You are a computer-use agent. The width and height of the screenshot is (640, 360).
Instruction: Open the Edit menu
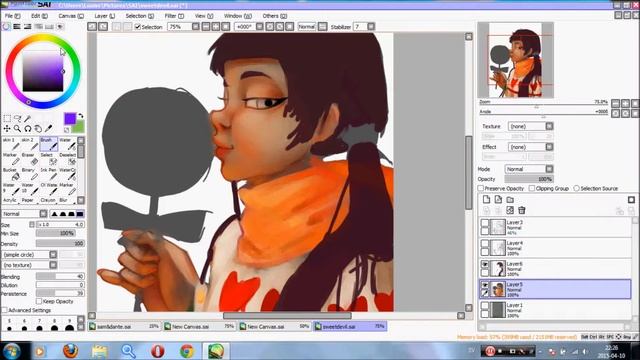[39, 16]
